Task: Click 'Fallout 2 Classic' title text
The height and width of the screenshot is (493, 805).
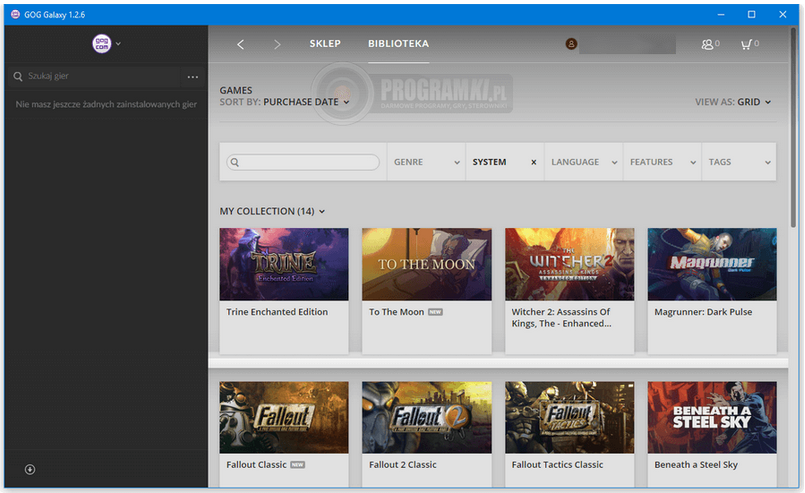Action: point(402,465)
